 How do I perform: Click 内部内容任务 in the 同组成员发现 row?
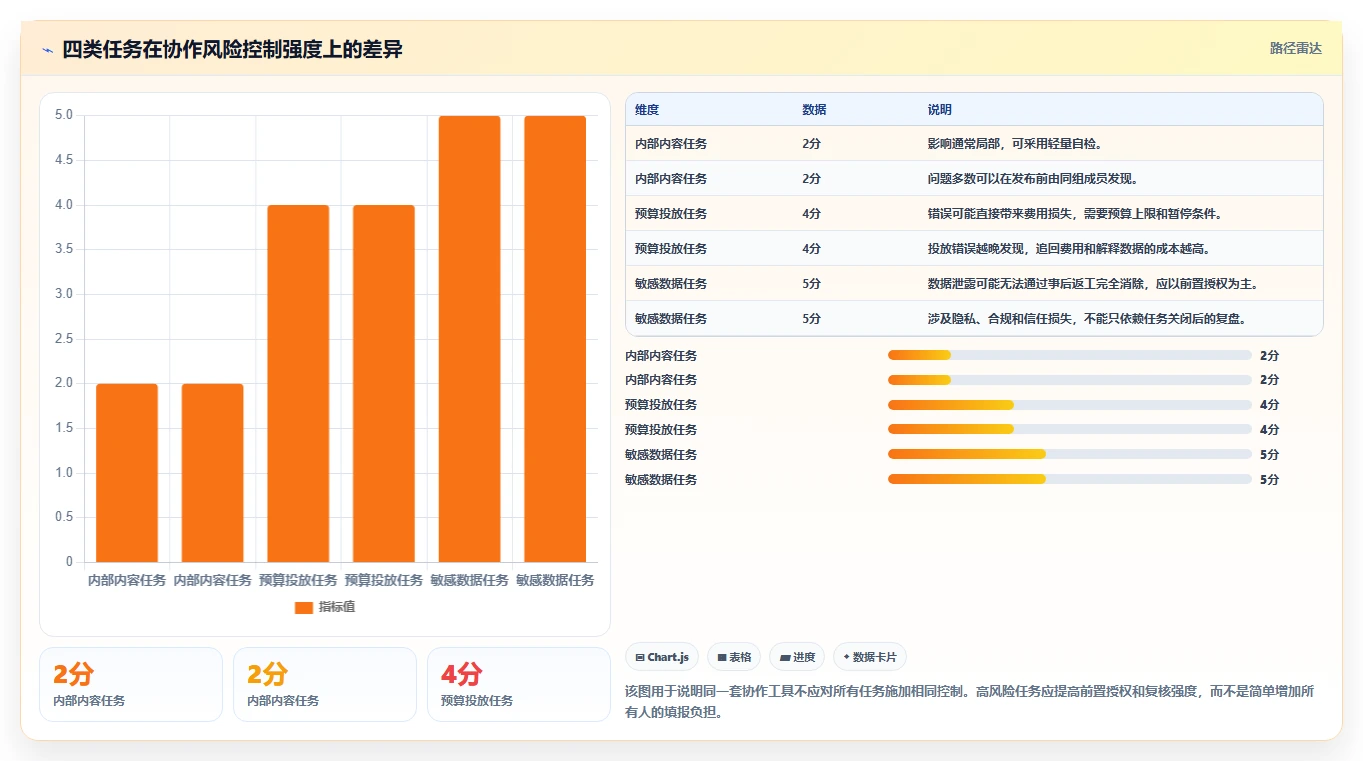point(671,179)
